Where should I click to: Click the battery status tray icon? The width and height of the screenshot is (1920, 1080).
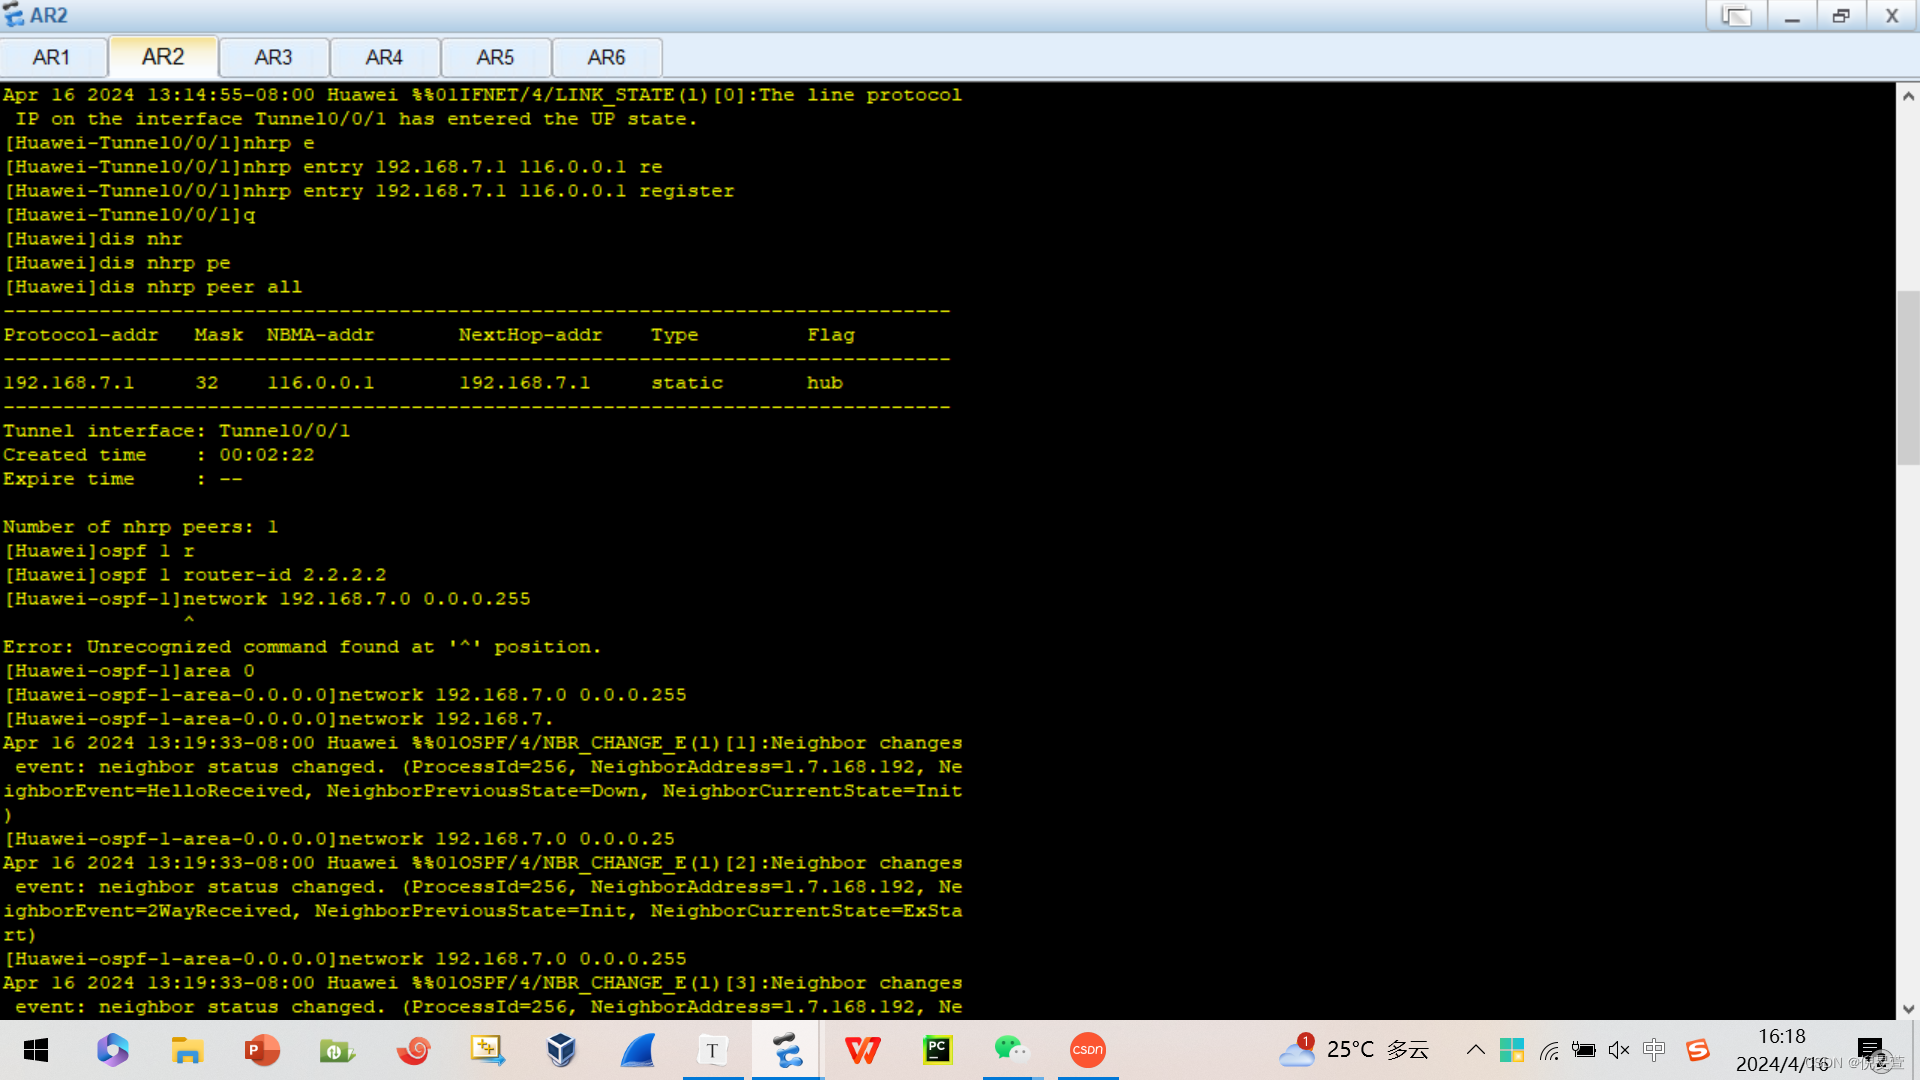point(1584,1050)
